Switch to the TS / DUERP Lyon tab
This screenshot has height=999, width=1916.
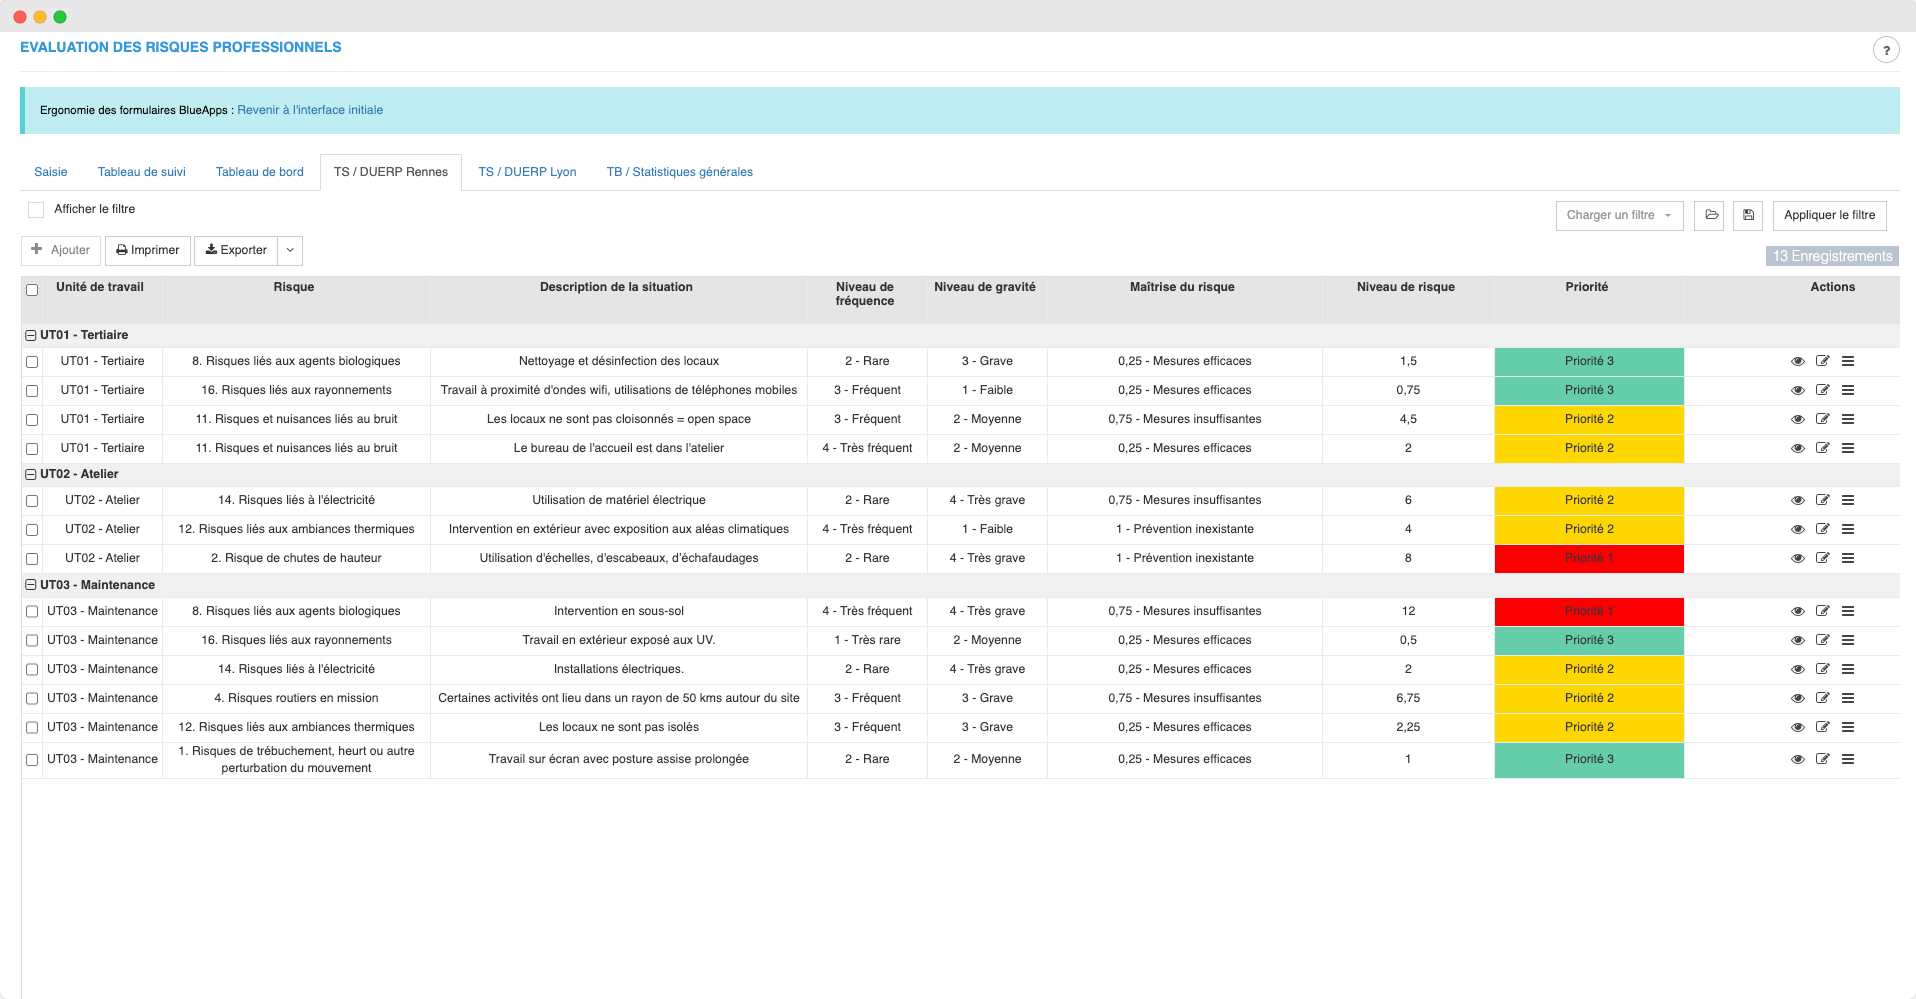pyautogui.click(x=527, y=172)
